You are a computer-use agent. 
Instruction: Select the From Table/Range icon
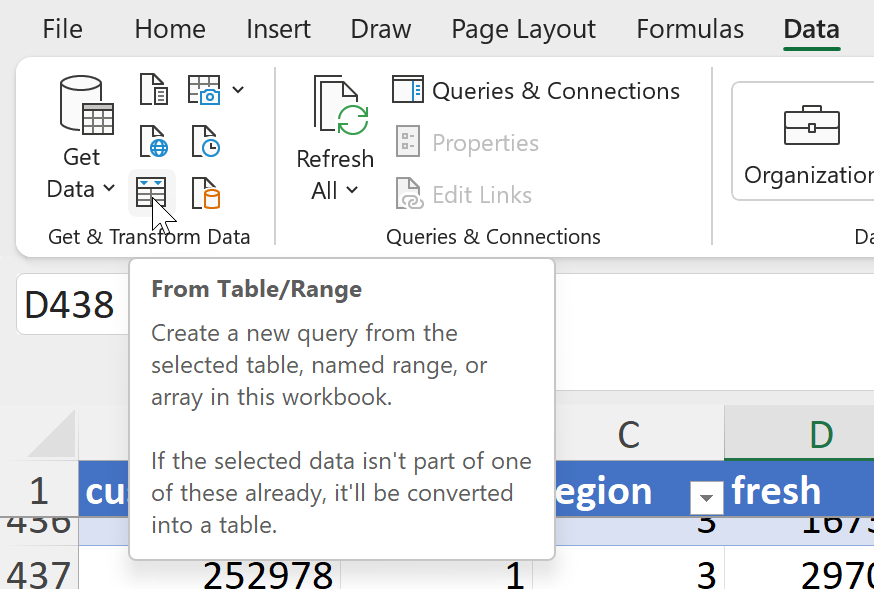coord(151,194)
